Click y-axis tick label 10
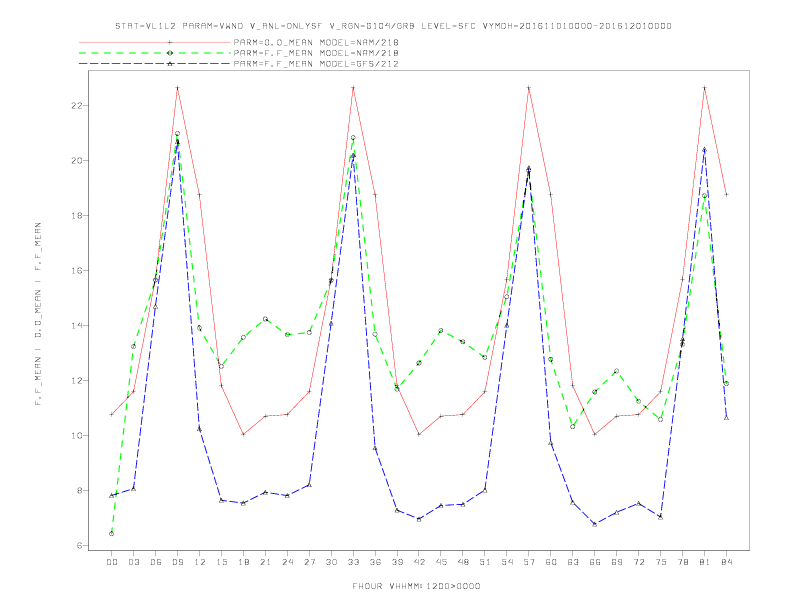 tap(77, 436)
